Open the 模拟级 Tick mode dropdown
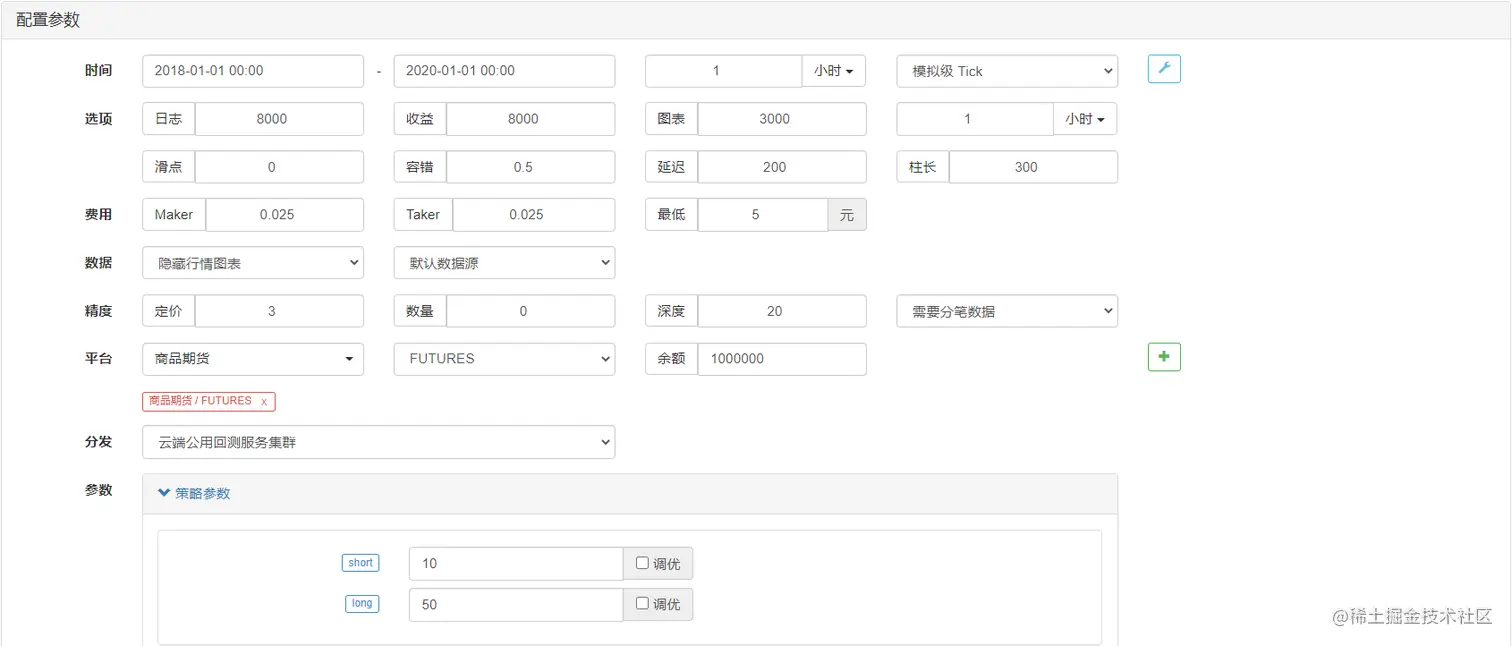The height and width of the screenshot is (646, 1512). click(x=1007, y=71)
